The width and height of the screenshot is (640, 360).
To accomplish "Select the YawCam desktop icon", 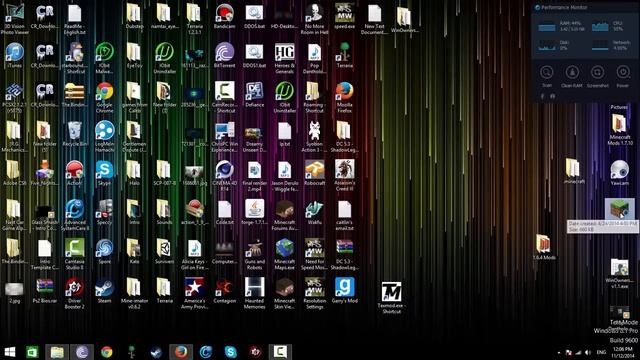I will click(620, 173).
